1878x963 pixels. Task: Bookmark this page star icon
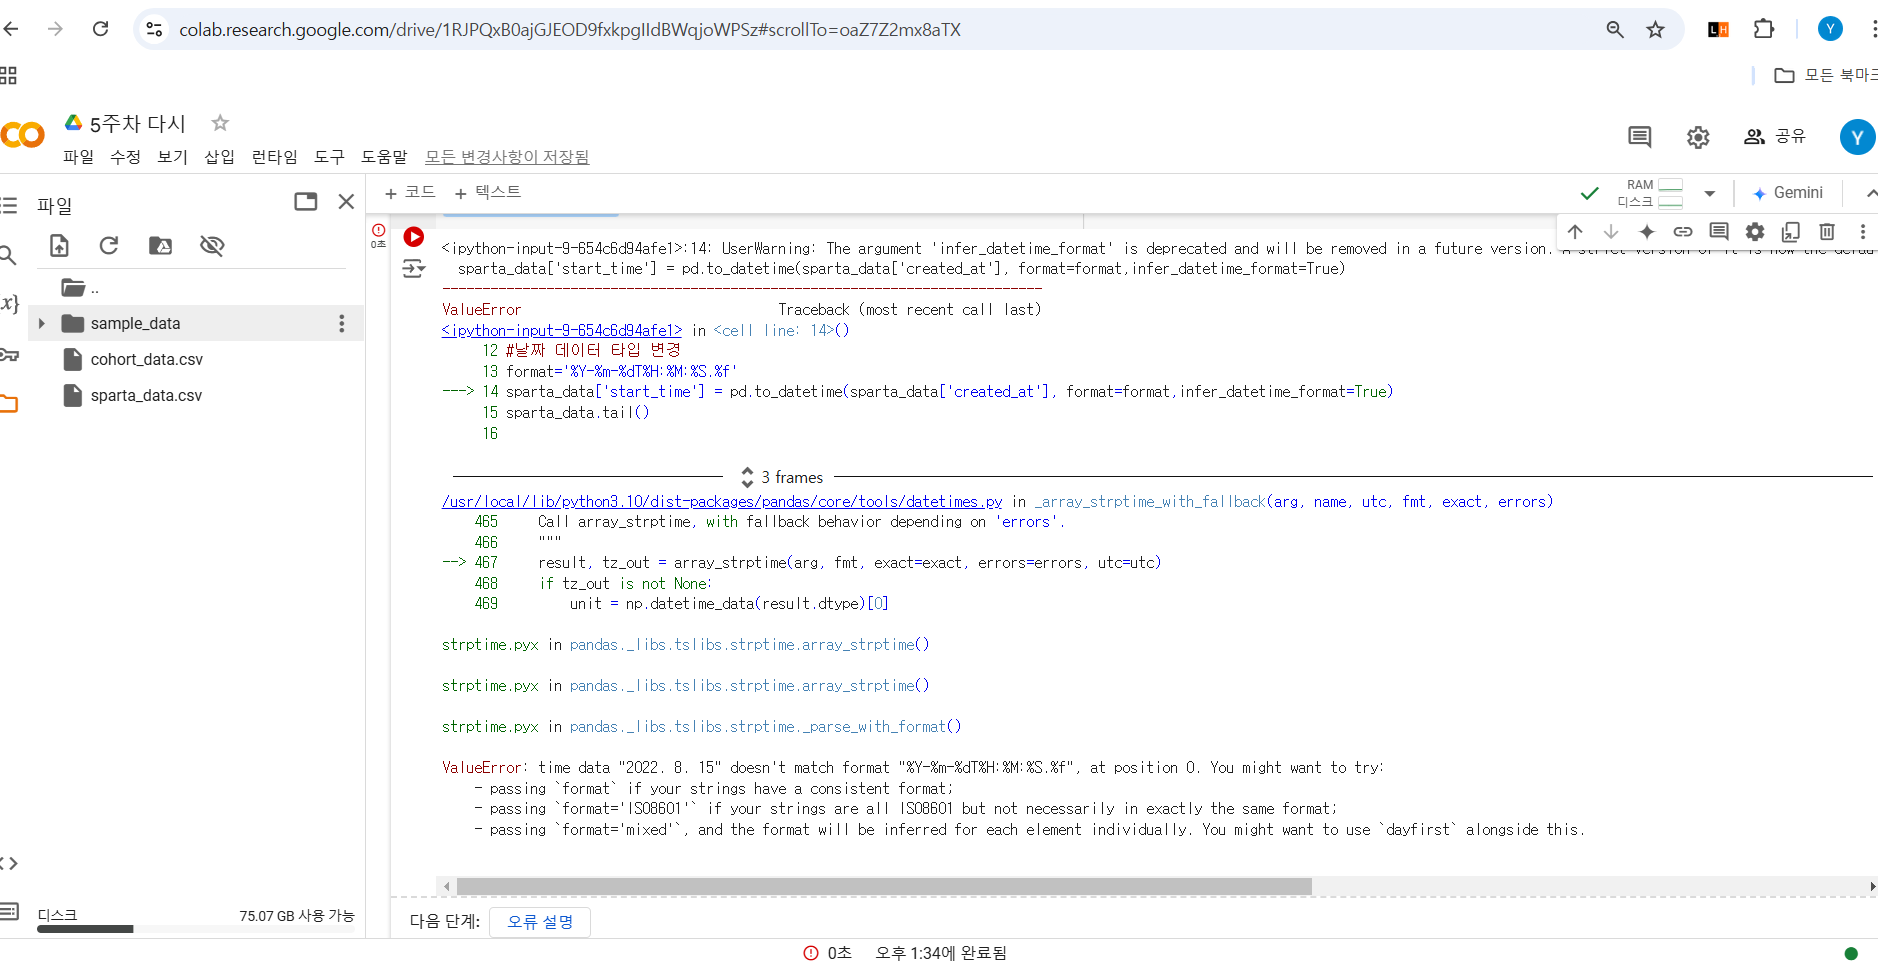(x=1656, y=30)
